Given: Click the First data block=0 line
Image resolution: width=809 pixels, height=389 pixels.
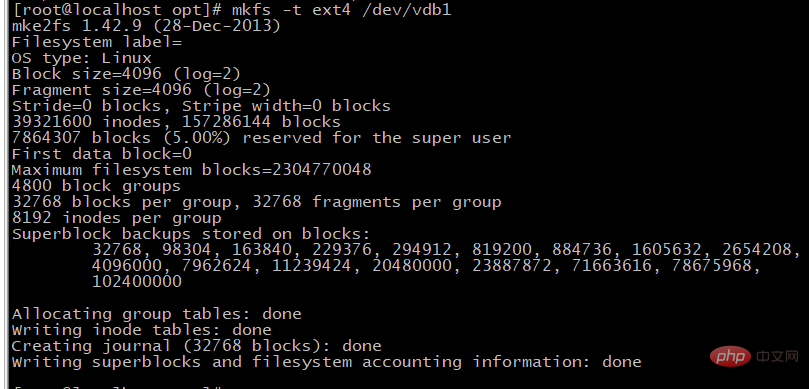Looking at the screenshot, I should pos(102,154).
